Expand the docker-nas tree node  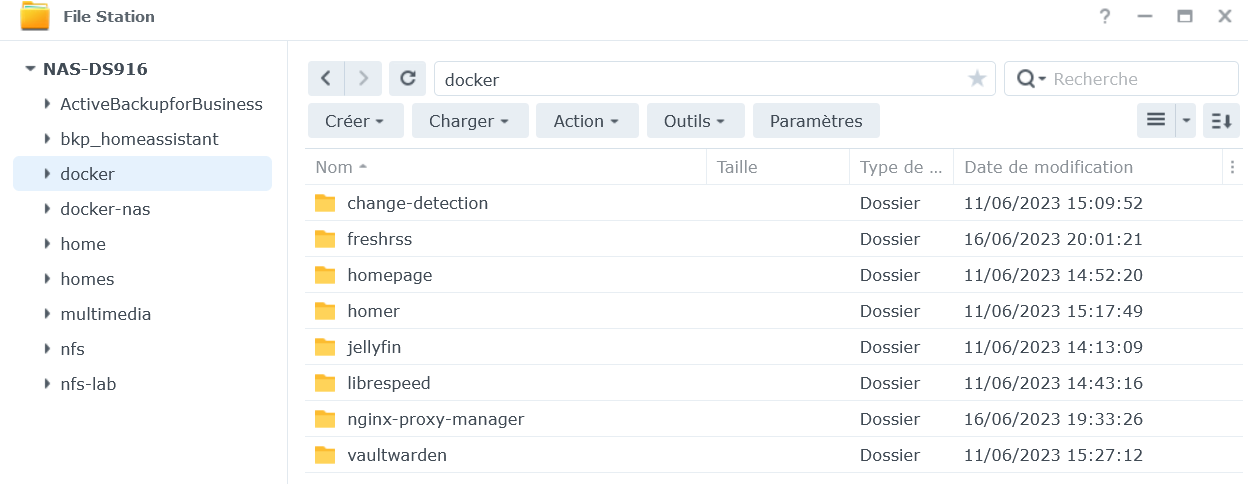(x=47, y=209)
